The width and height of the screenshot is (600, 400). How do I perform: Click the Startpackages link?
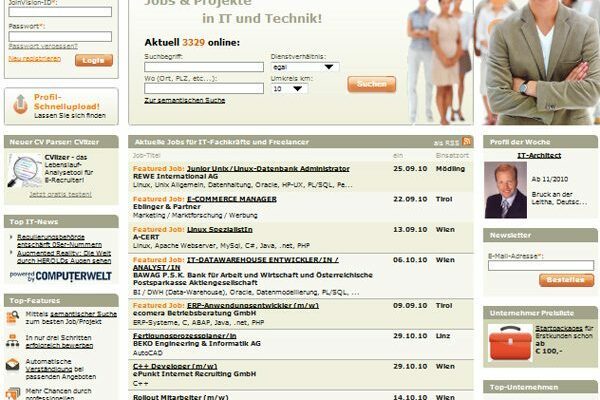559,328
